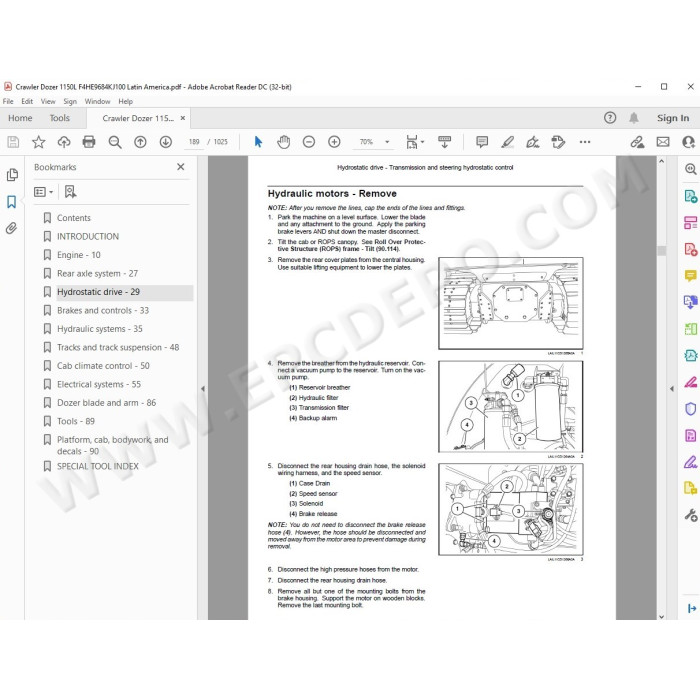700x700 pixels.
Task: Open the Export PDF tool in right pane
Action: 690,196
